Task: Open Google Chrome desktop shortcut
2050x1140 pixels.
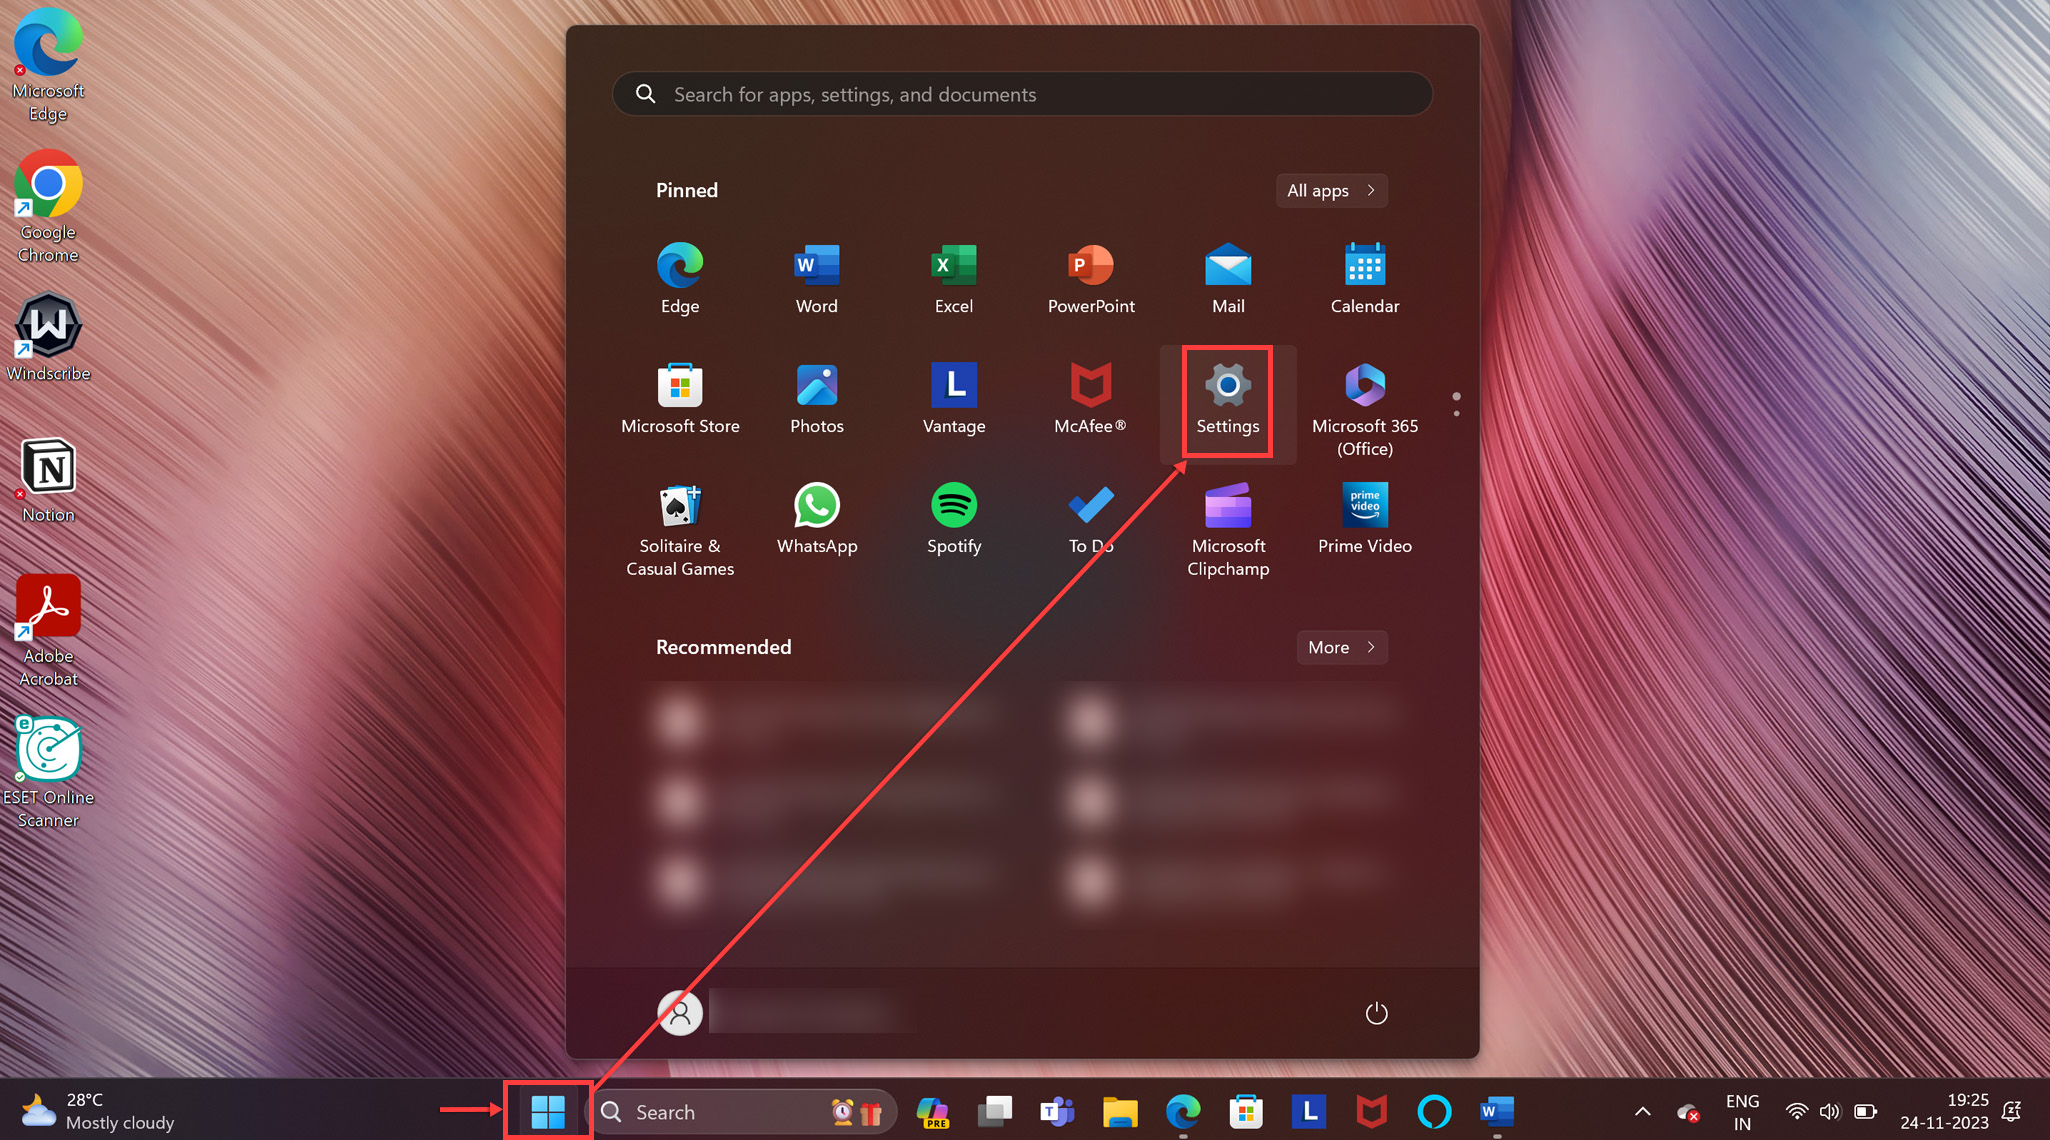Action: [x=48, y=207]
